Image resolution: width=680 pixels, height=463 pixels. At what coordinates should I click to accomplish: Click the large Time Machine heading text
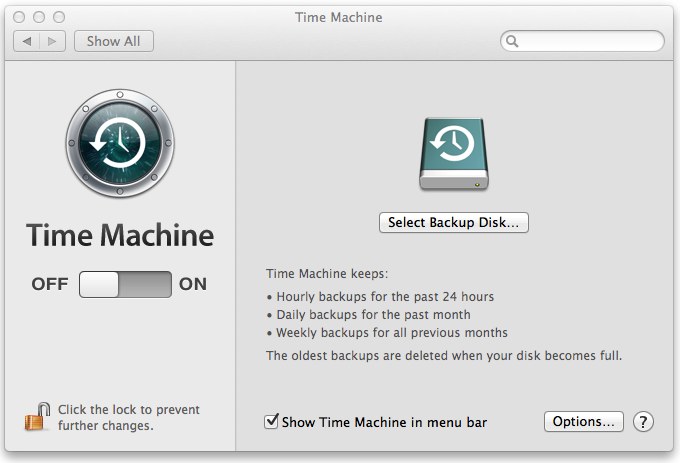[120, 235]
